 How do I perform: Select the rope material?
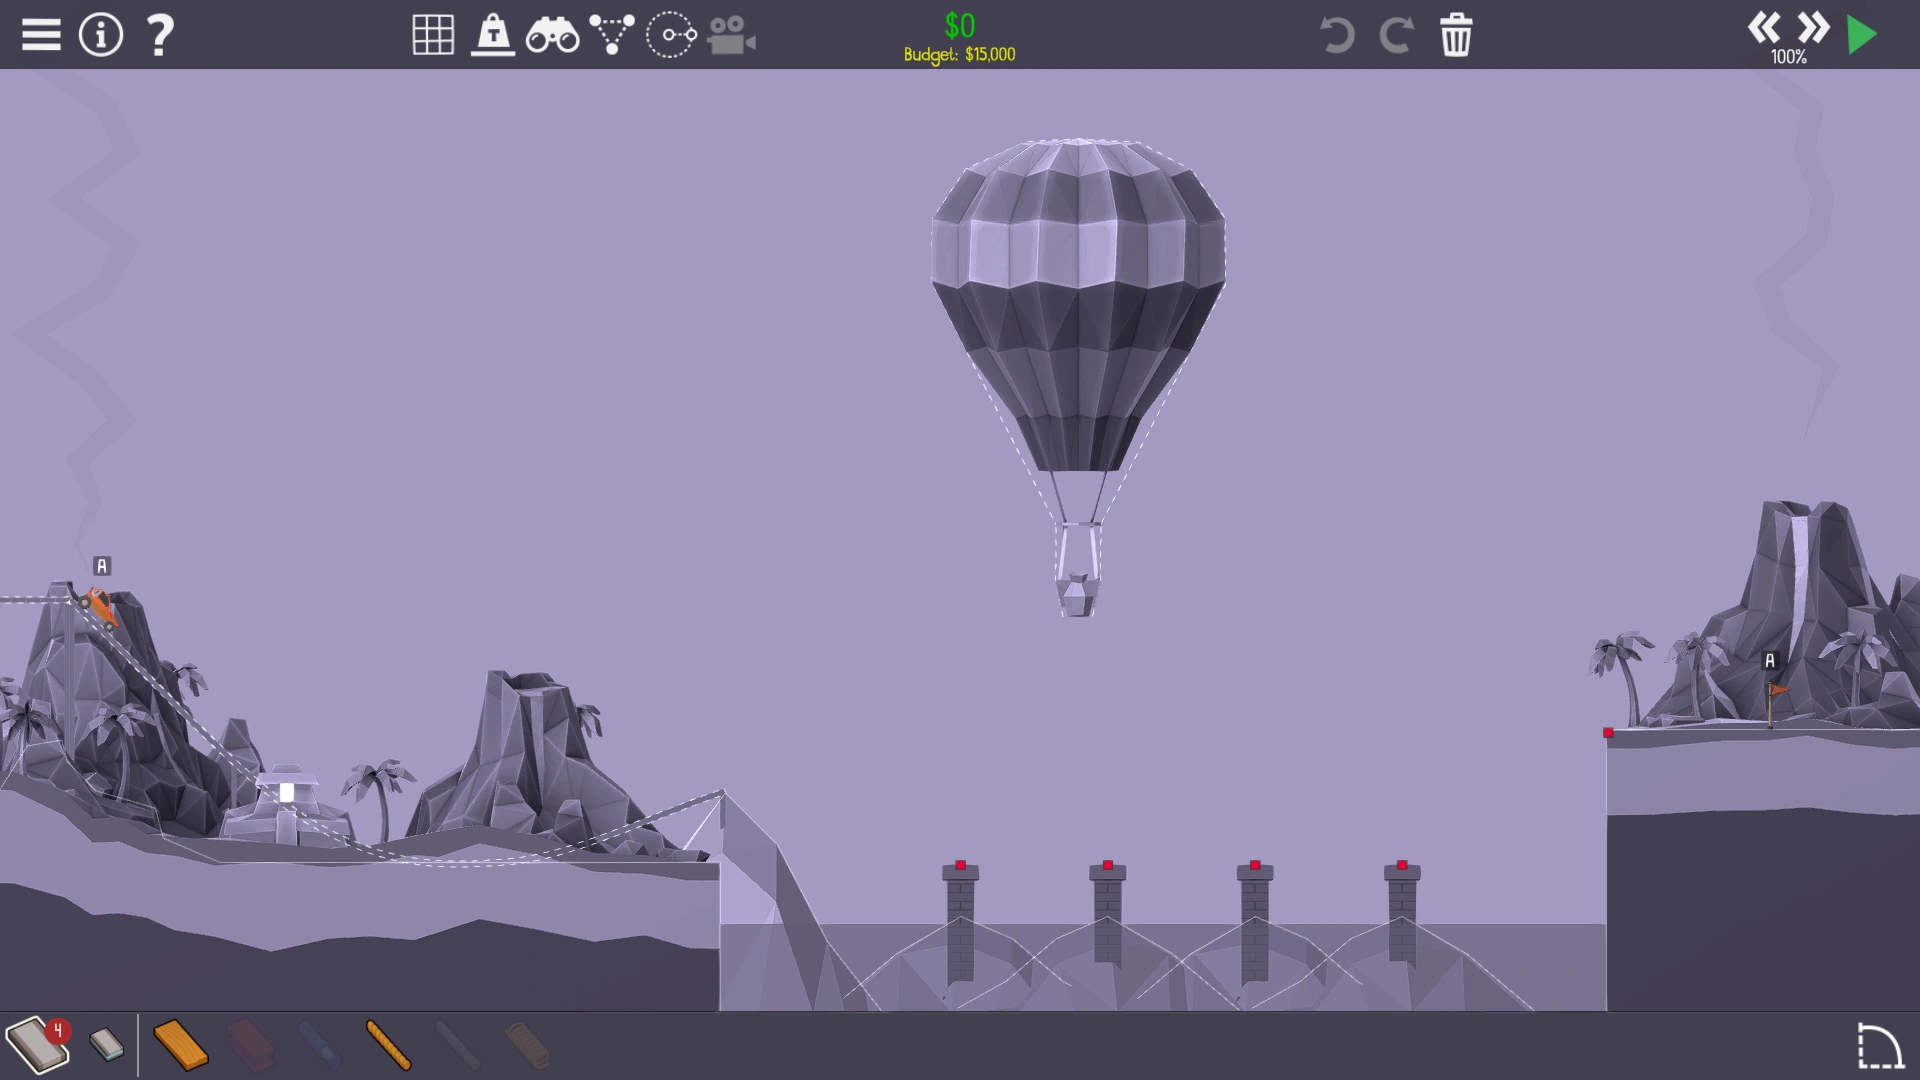tap(388, 1045)
